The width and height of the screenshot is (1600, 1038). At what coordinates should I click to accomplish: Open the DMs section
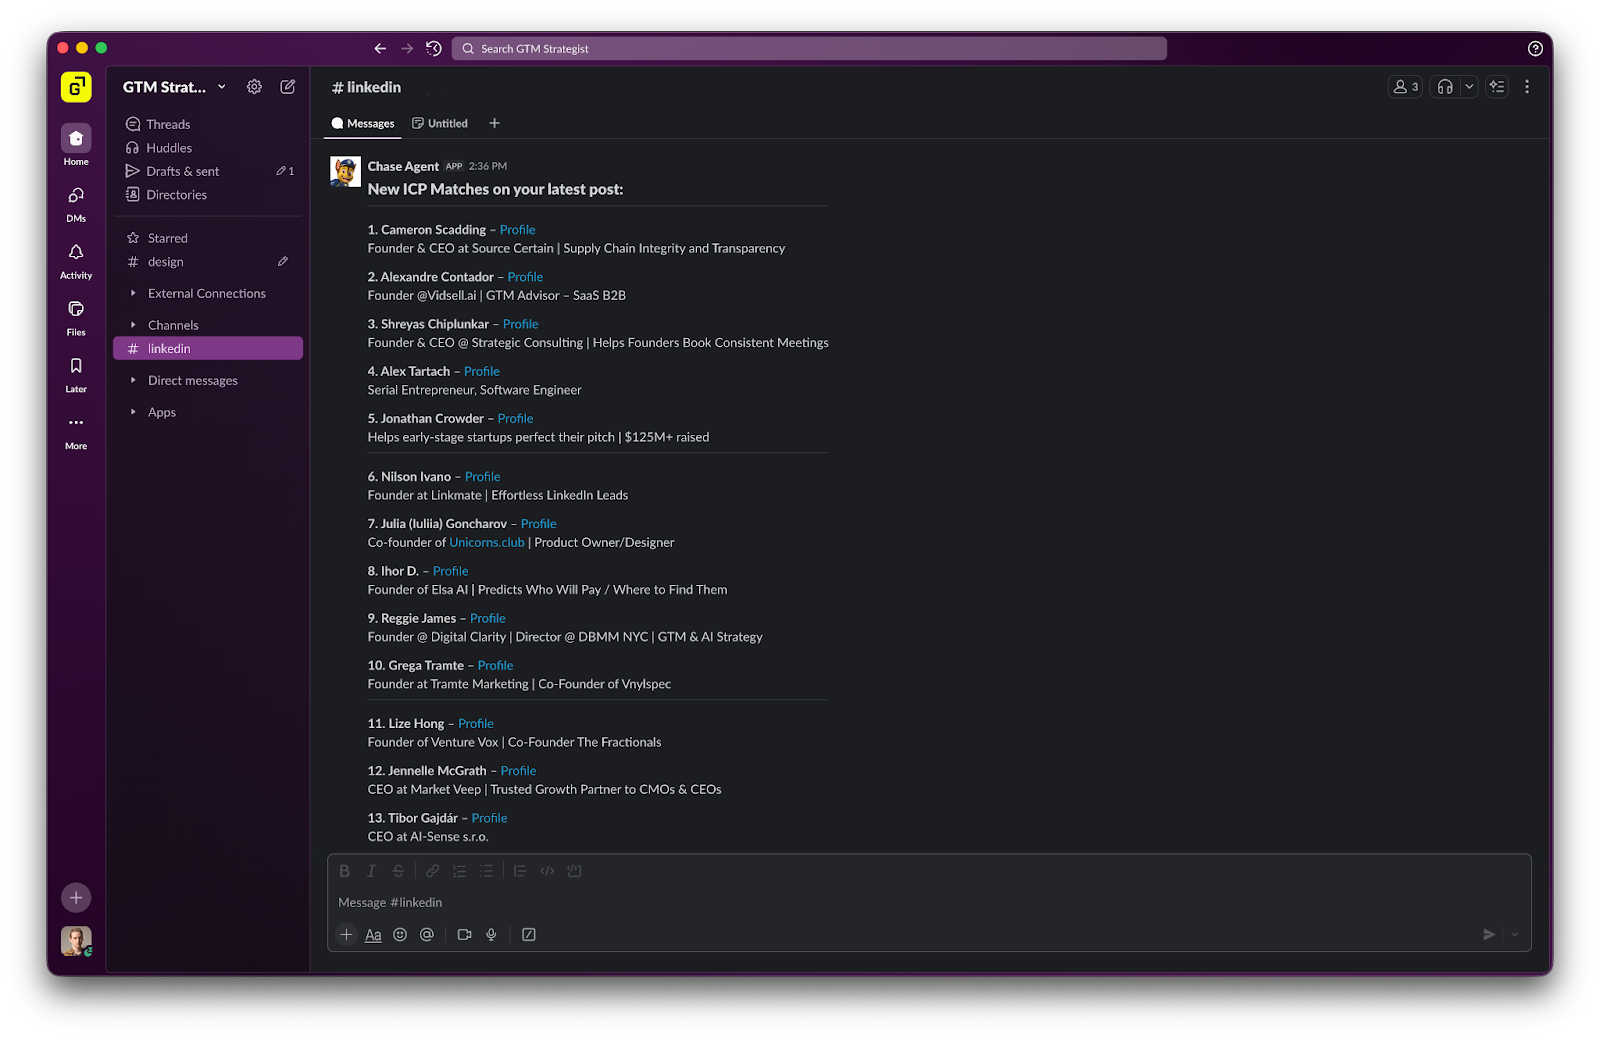(x=76, y=203)
